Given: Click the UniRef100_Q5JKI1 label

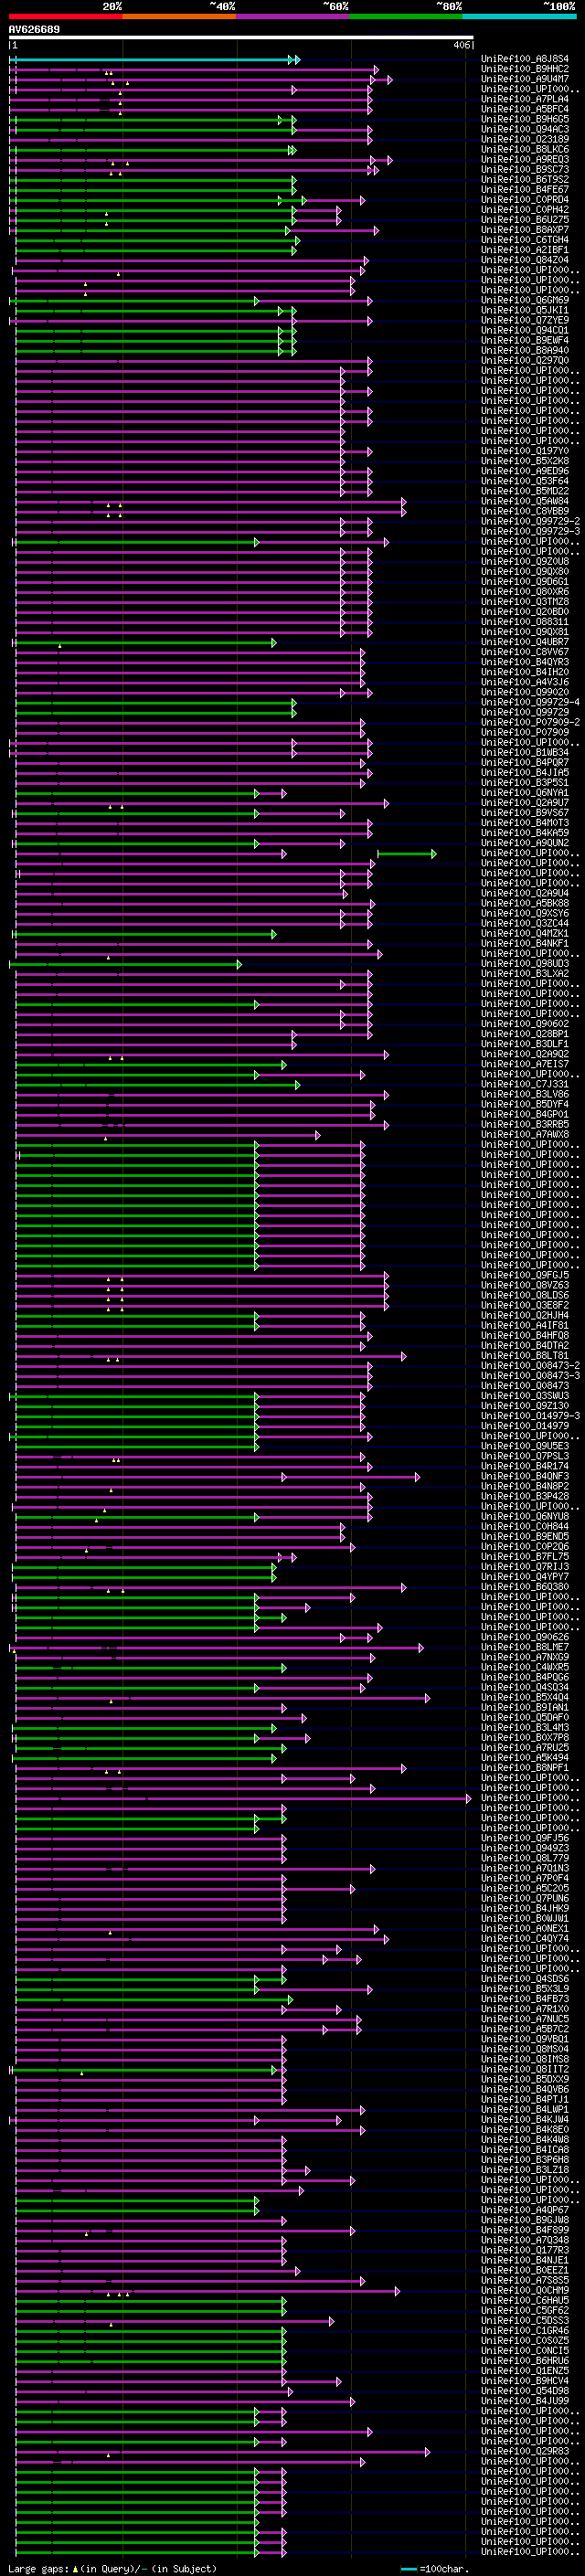Looking at the screenshot, I should [x=525, y=310].
